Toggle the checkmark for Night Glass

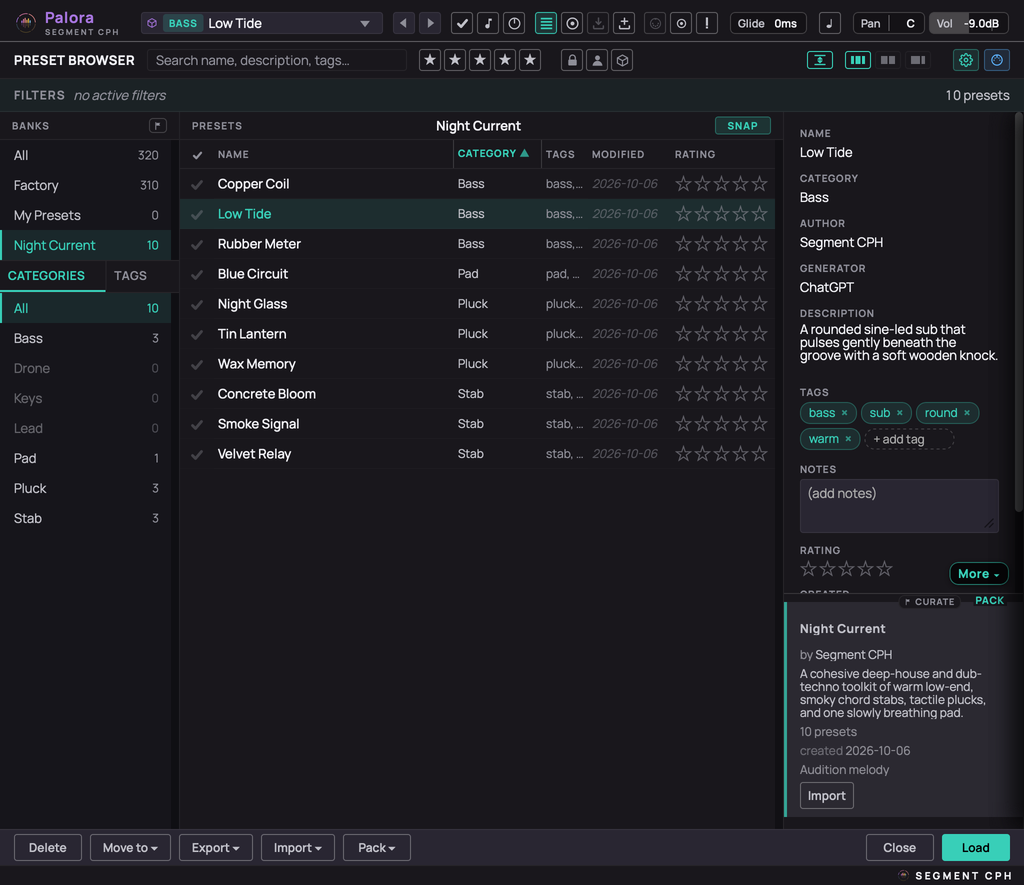(x=197, y=305)
